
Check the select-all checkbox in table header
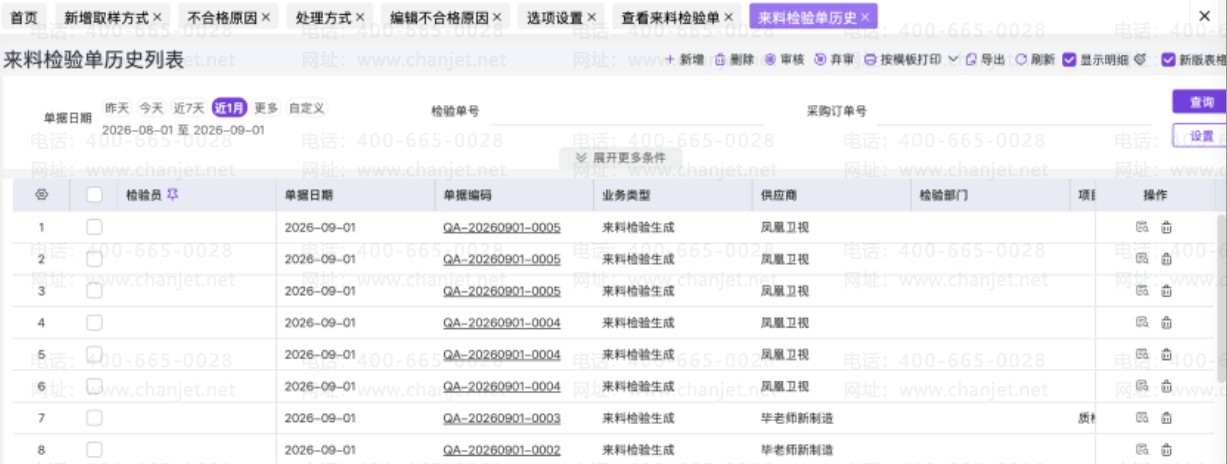click(95, 195)
